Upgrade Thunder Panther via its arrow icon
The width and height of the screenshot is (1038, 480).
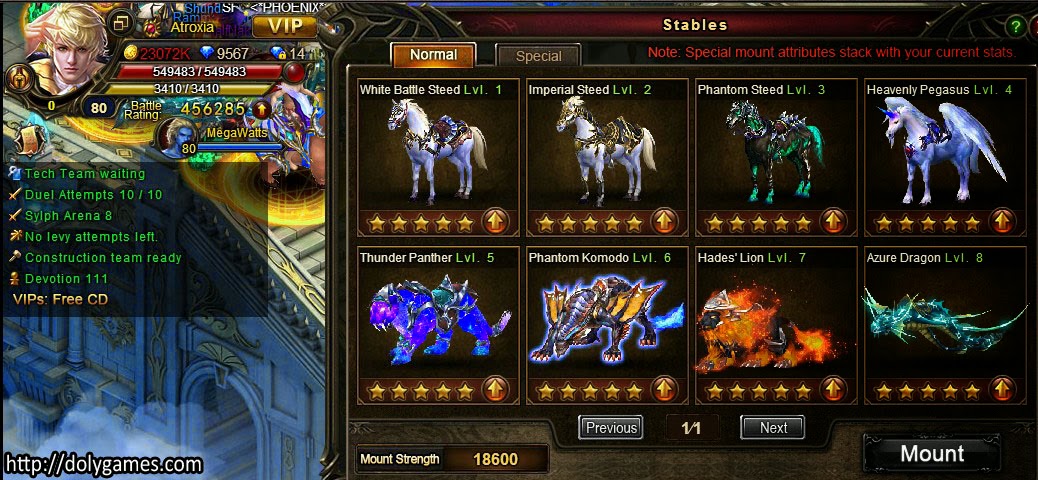click(495, 389)
